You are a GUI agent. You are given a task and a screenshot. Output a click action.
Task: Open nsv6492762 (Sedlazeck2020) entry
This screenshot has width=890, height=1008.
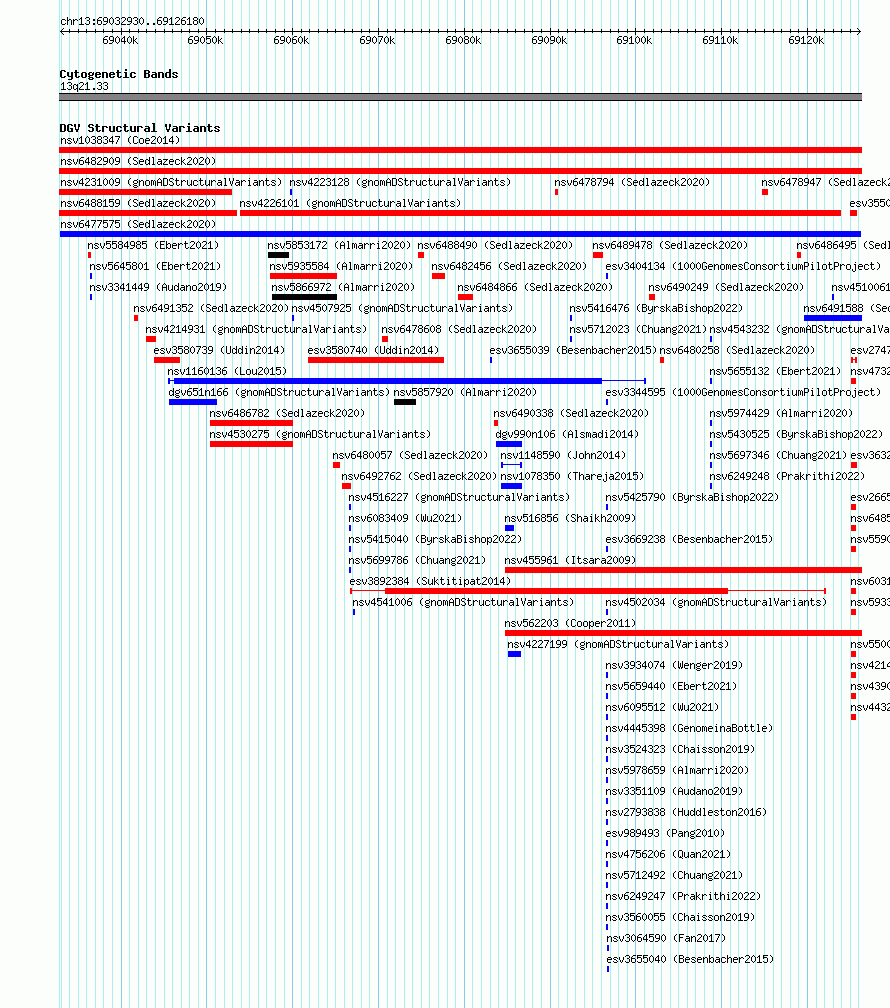(419, 476)
